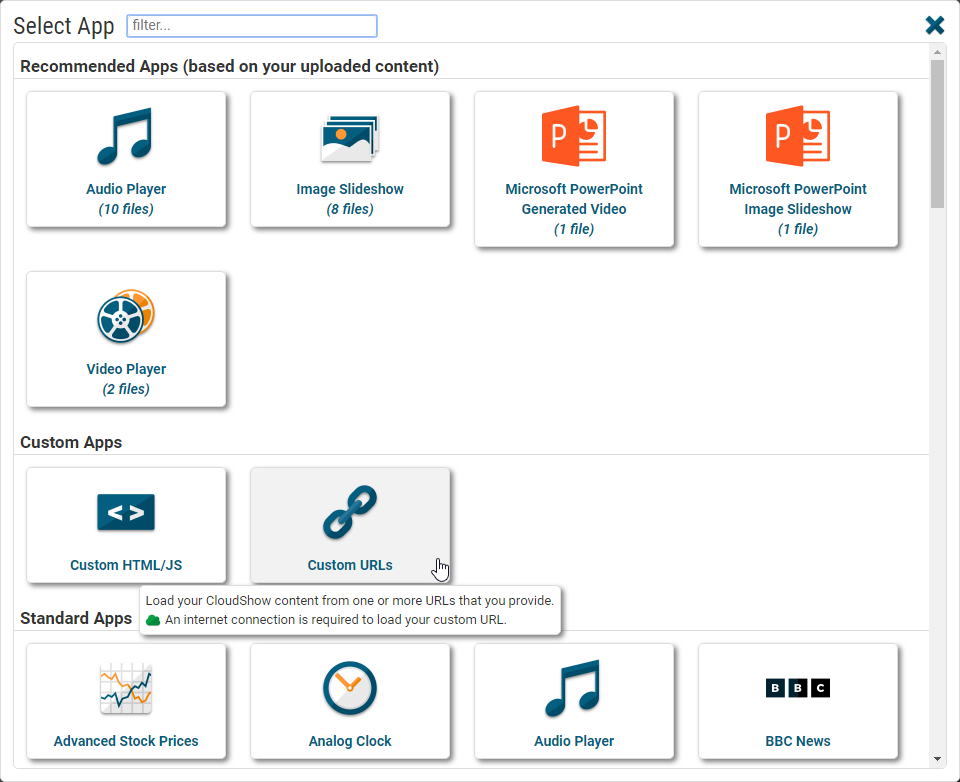This screenshot has height=782, width=960.
Task: Click the Advanced Stock Prices label
Action: pyautogui.click(x=126, y=741)
